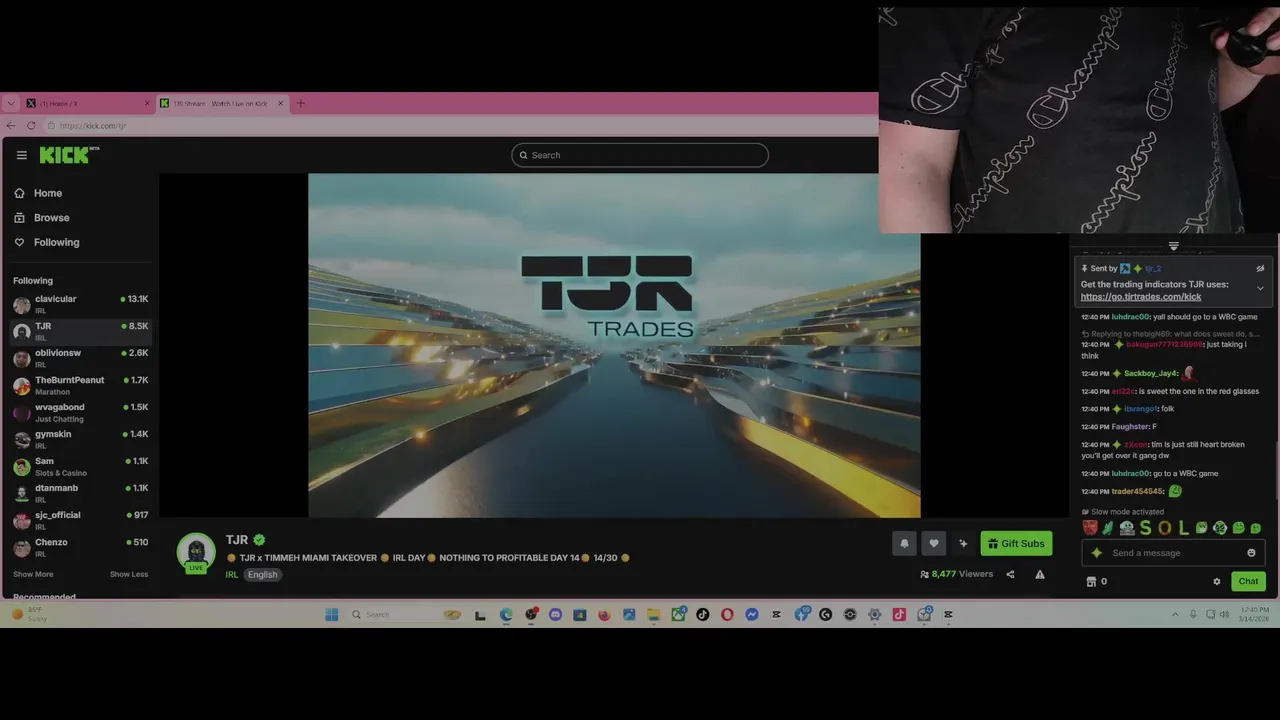Open dtanmanb channel in Following list
The height and width of the screenshot is (720, 1280).
[x=80, y=493]
